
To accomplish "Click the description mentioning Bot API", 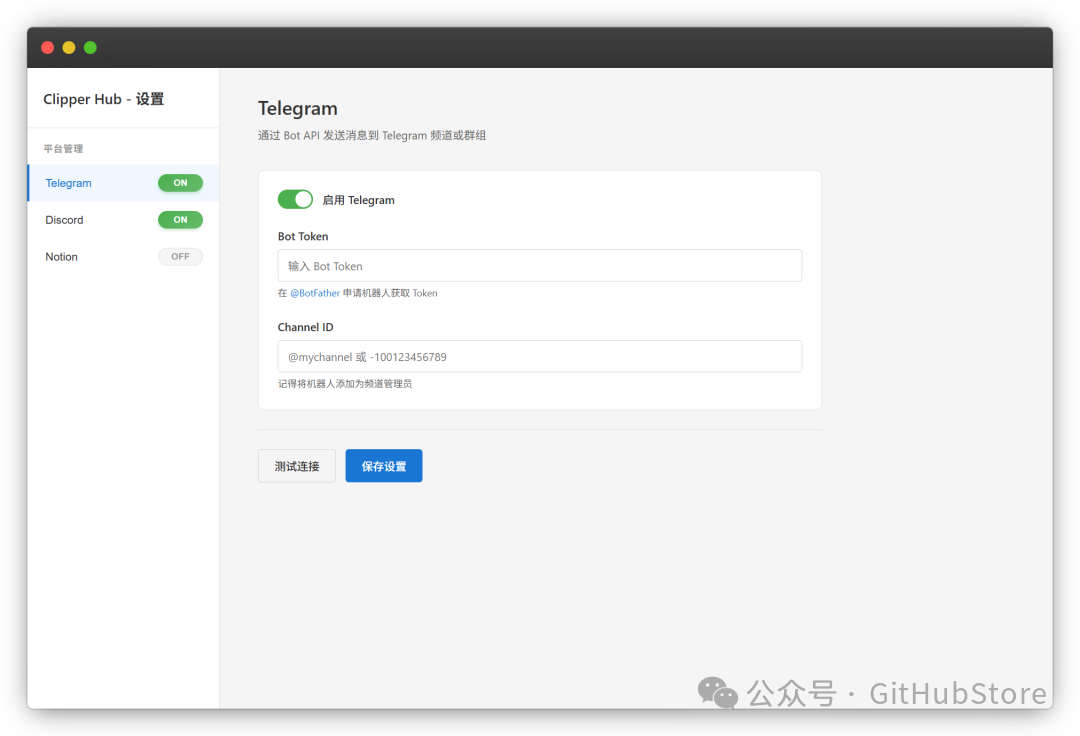I will (372, 136).
